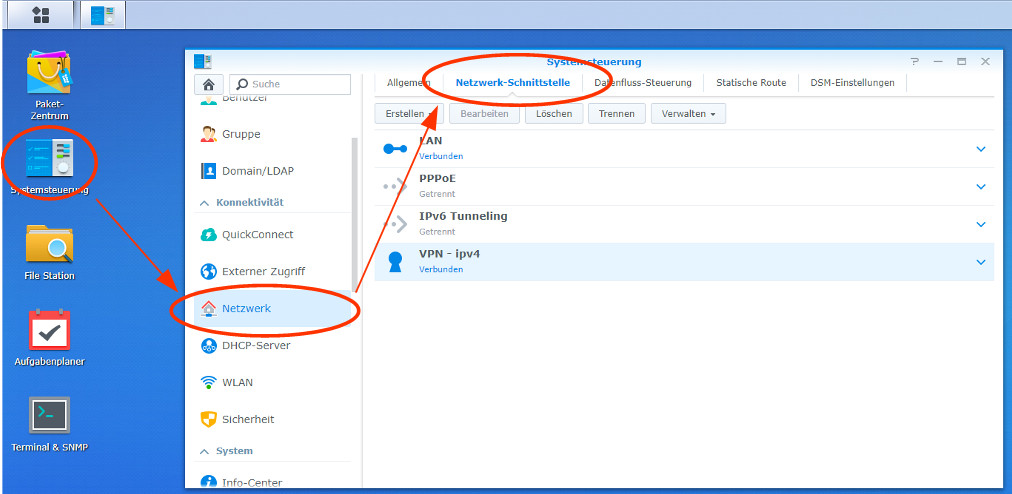
Task: Open DHCP-Server in sidebar
Action: (x=256, y=345)
